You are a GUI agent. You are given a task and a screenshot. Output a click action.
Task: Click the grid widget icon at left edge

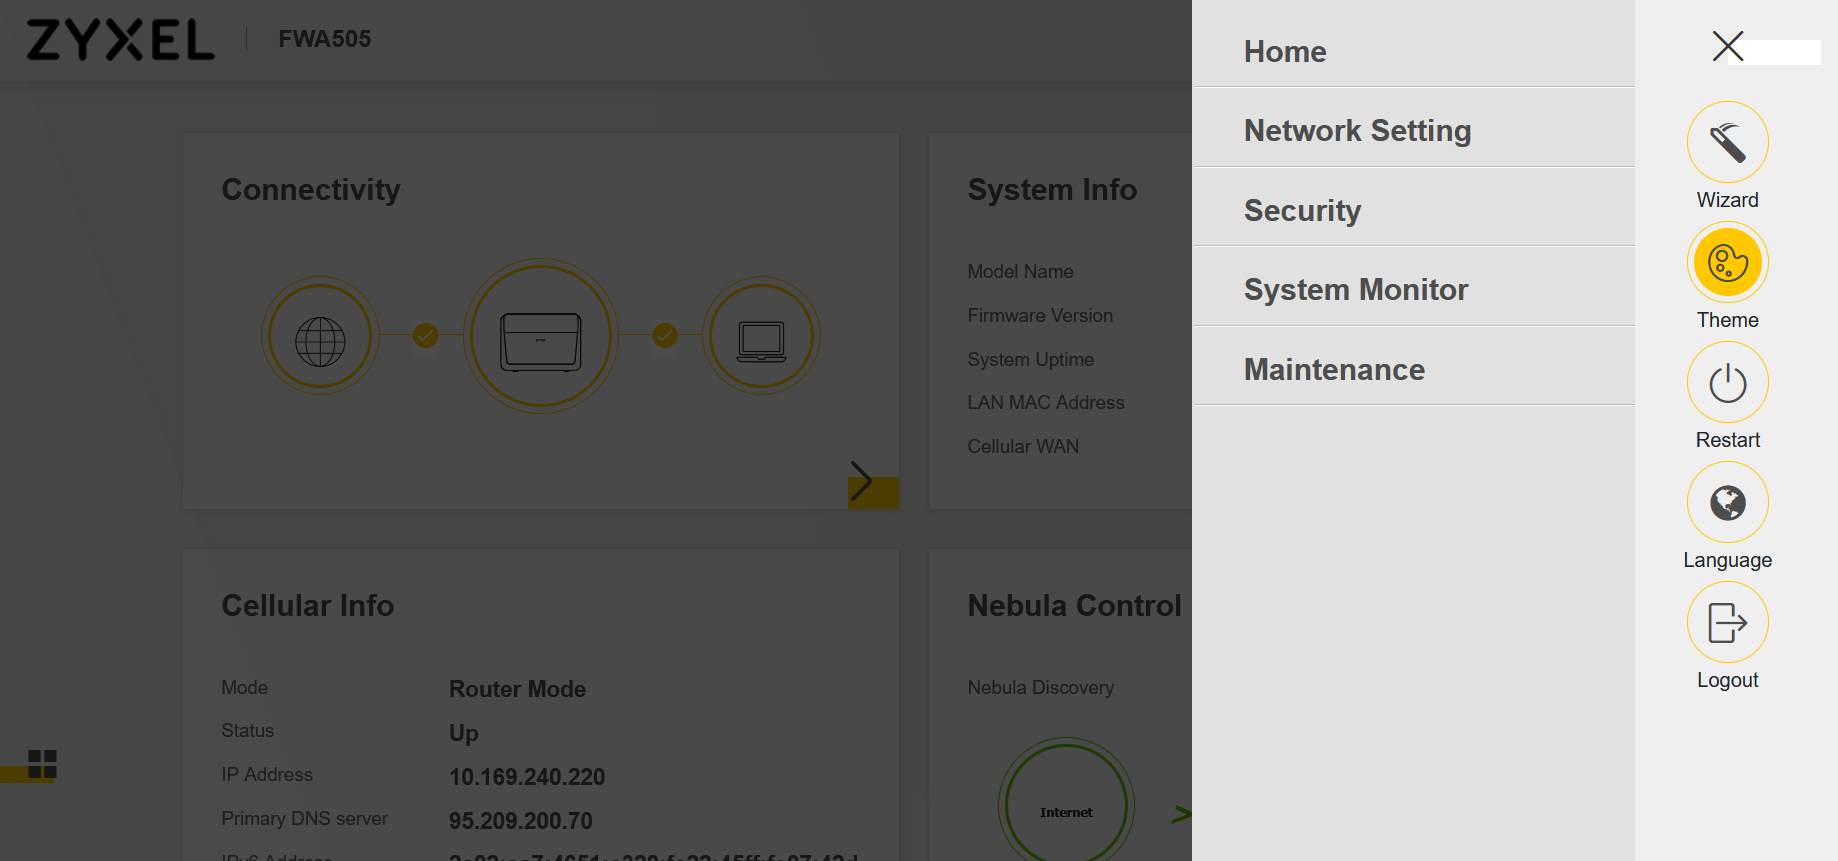pos(42,764)
